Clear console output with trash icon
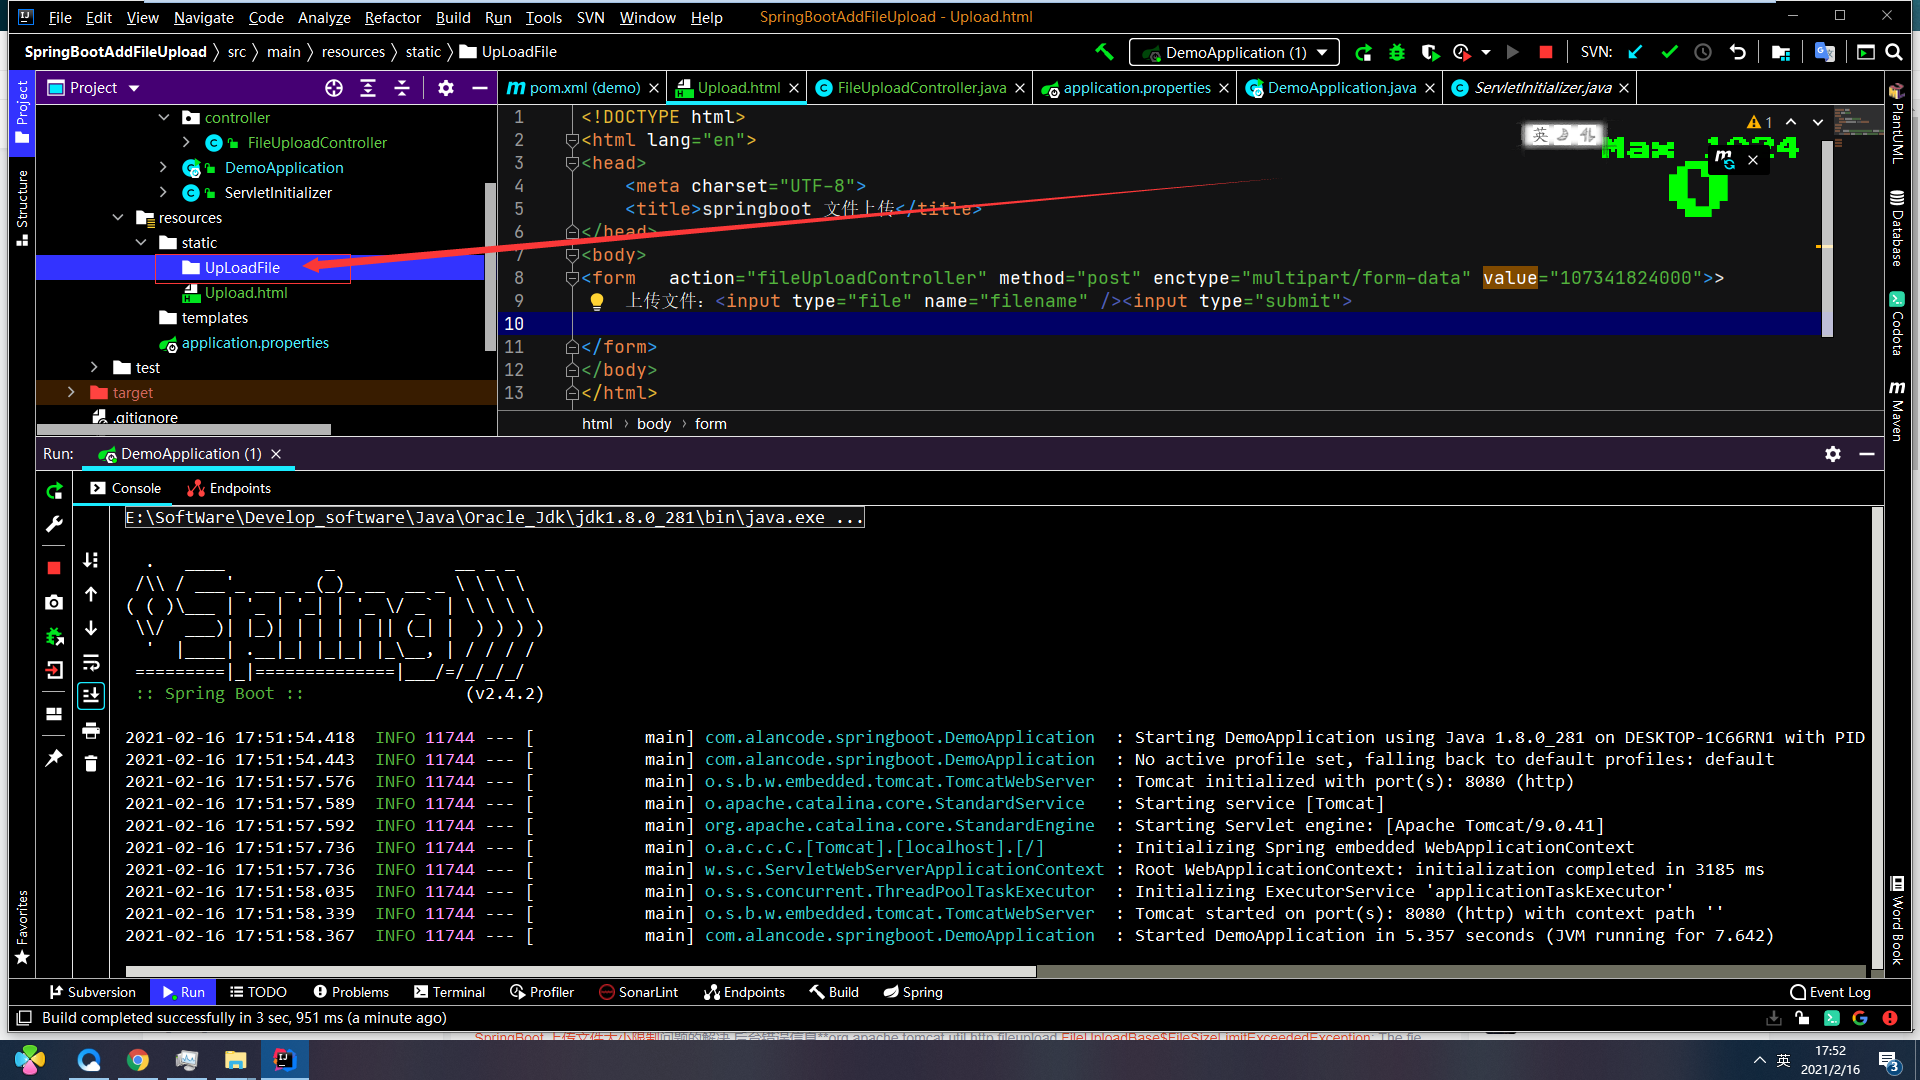 [x=91, y=764]
